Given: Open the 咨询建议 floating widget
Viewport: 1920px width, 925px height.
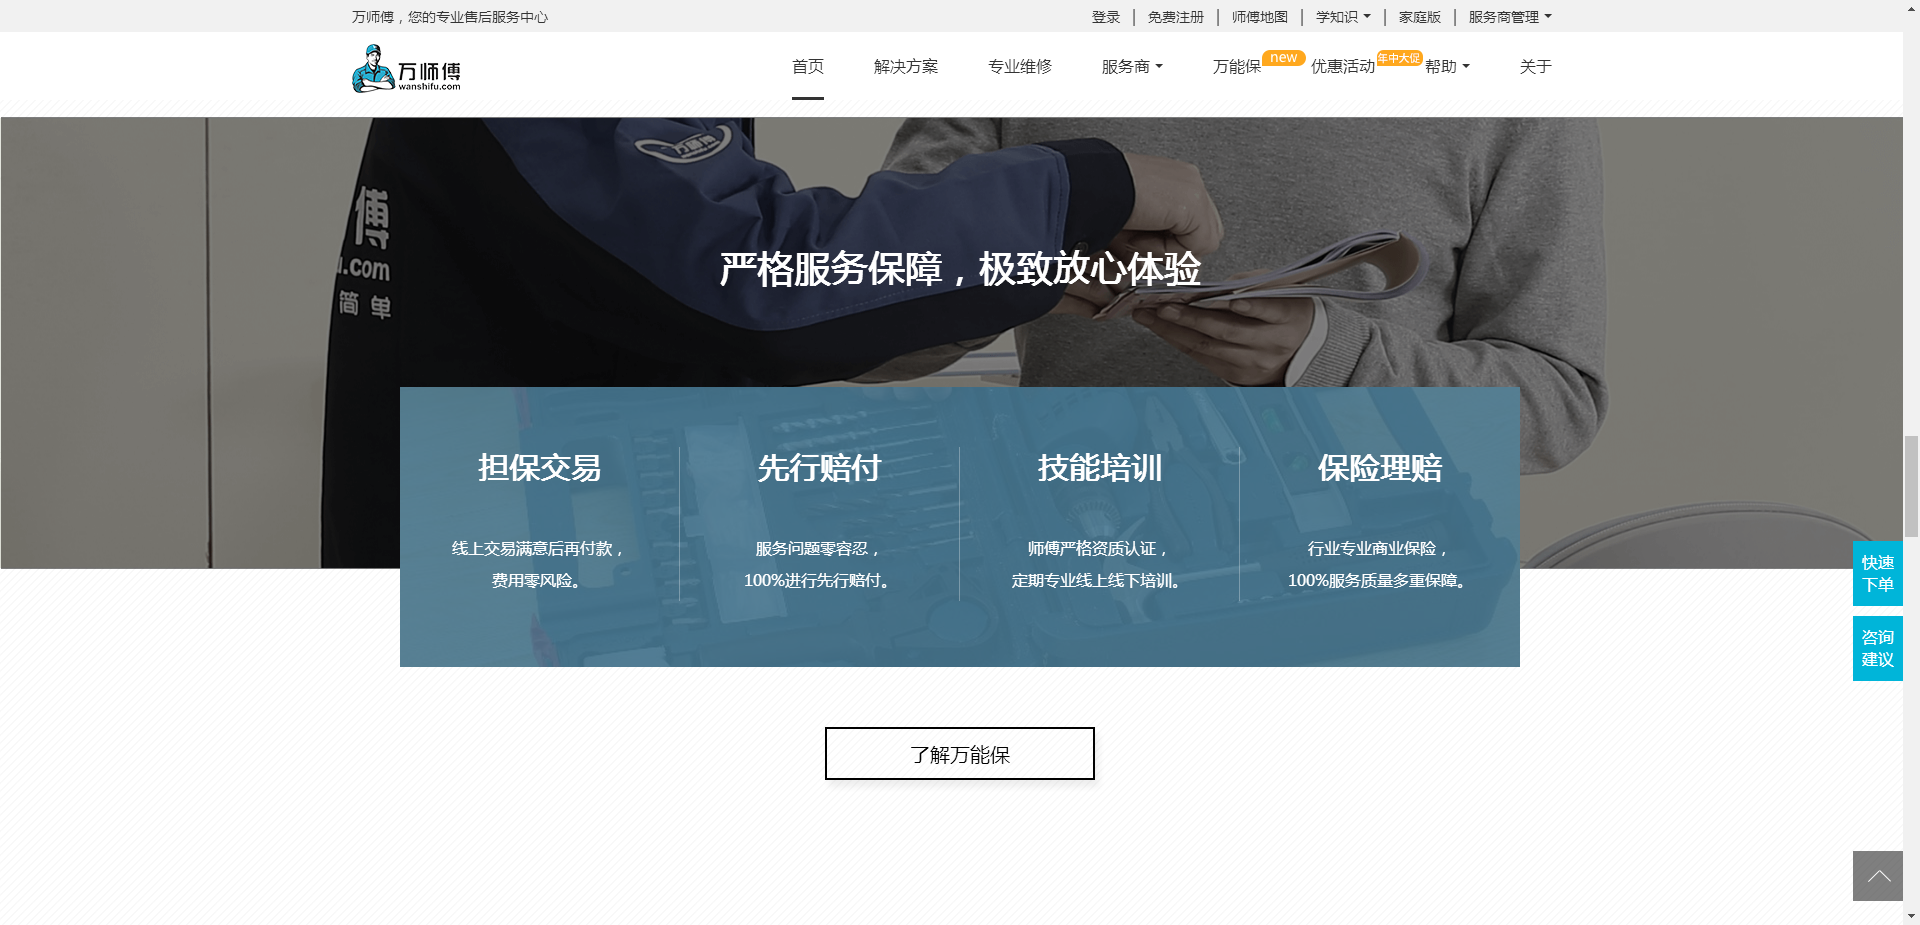Looking at the screenshot, I should [1877, 648].
